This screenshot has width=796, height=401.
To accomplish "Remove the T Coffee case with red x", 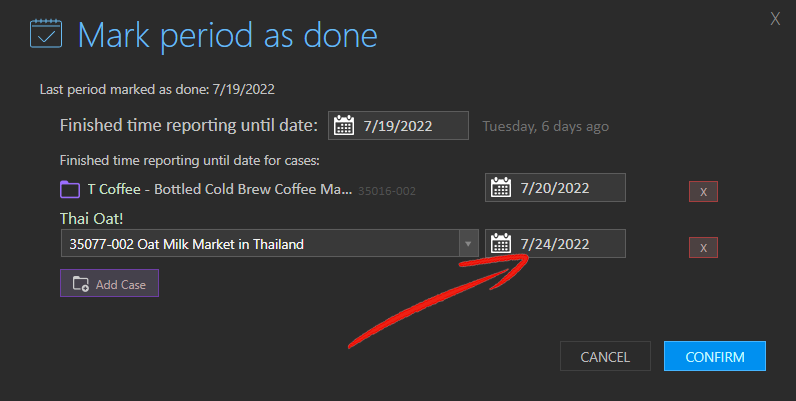I will (x=703, y=191).
